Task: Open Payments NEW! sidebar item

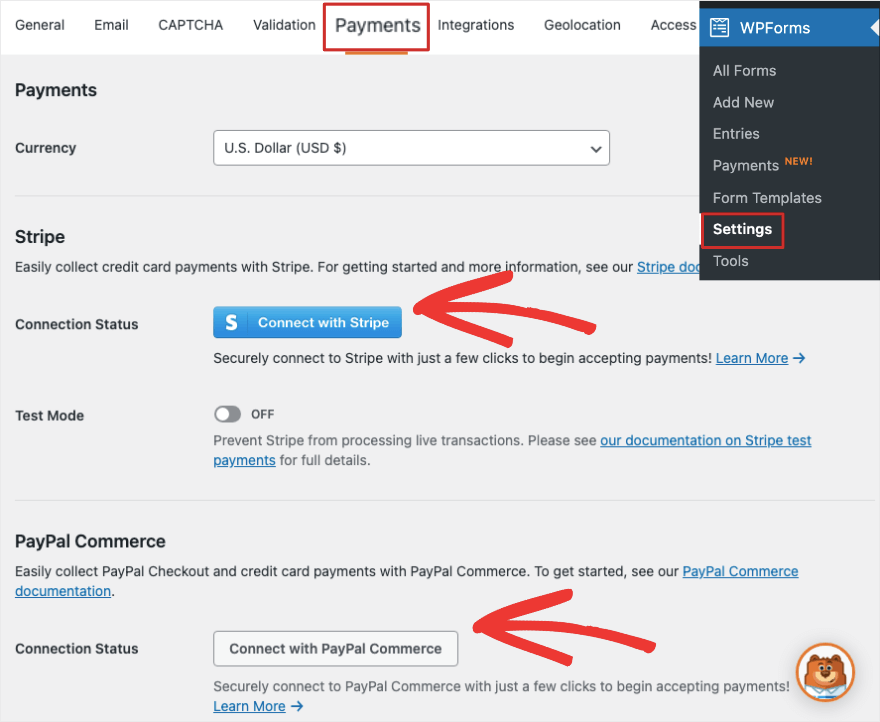Action: (x=762, y=165)
